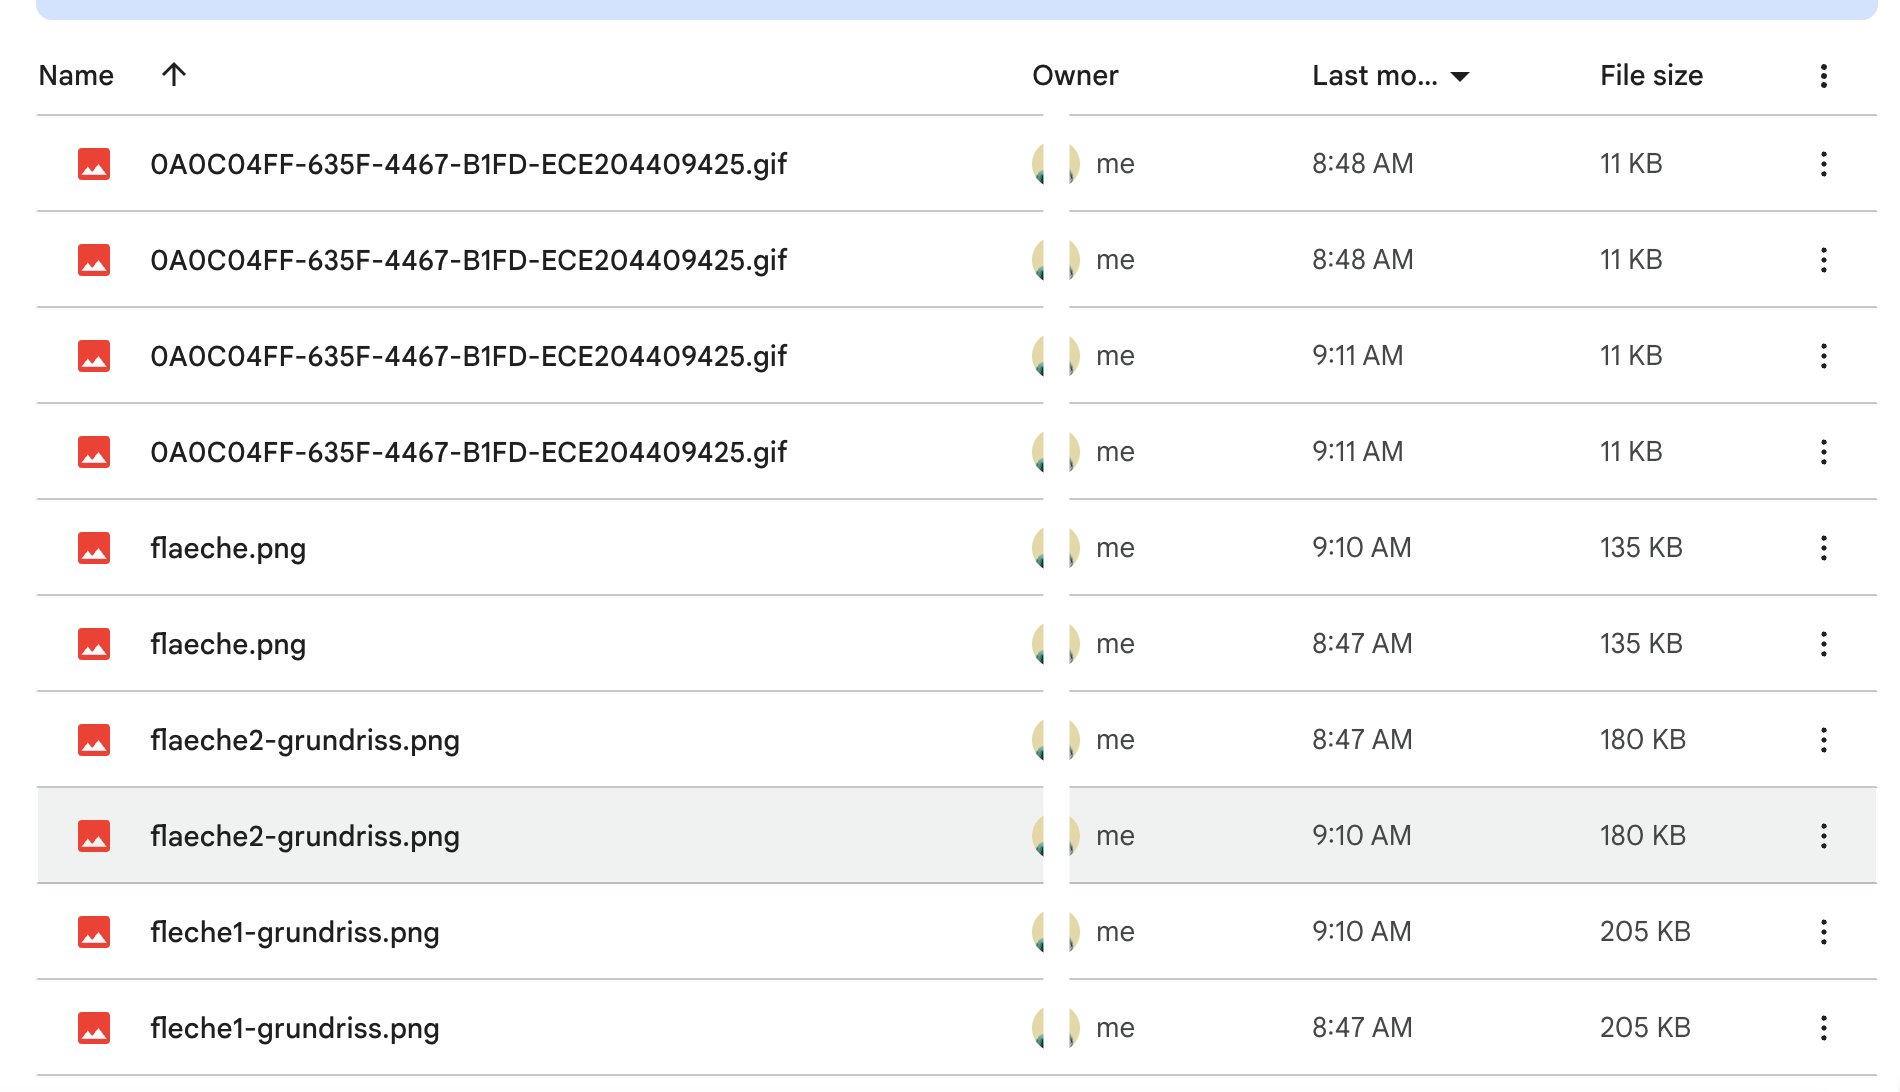Click the "Last mo..." column label

coord(1374,76)
